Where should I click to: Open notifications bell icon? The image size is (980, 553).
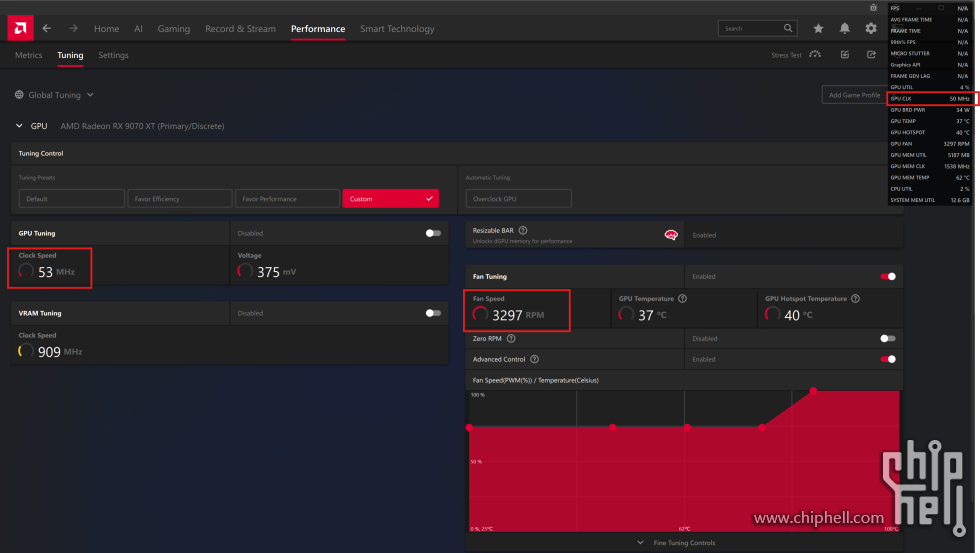pos(844,28)
